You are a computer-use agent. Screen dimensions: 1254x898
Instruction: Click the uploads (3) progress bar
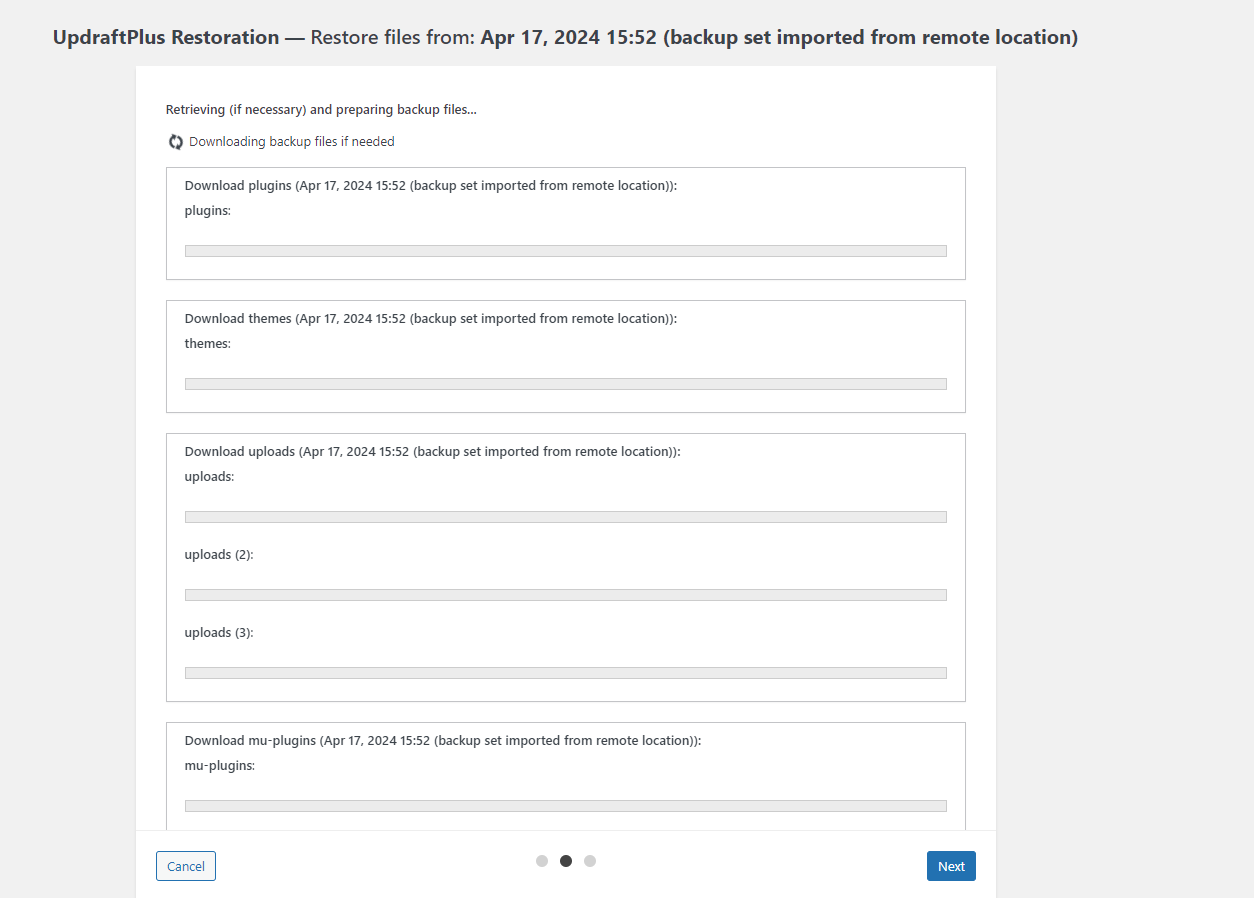pyautogui.click(x=566, y=673)
